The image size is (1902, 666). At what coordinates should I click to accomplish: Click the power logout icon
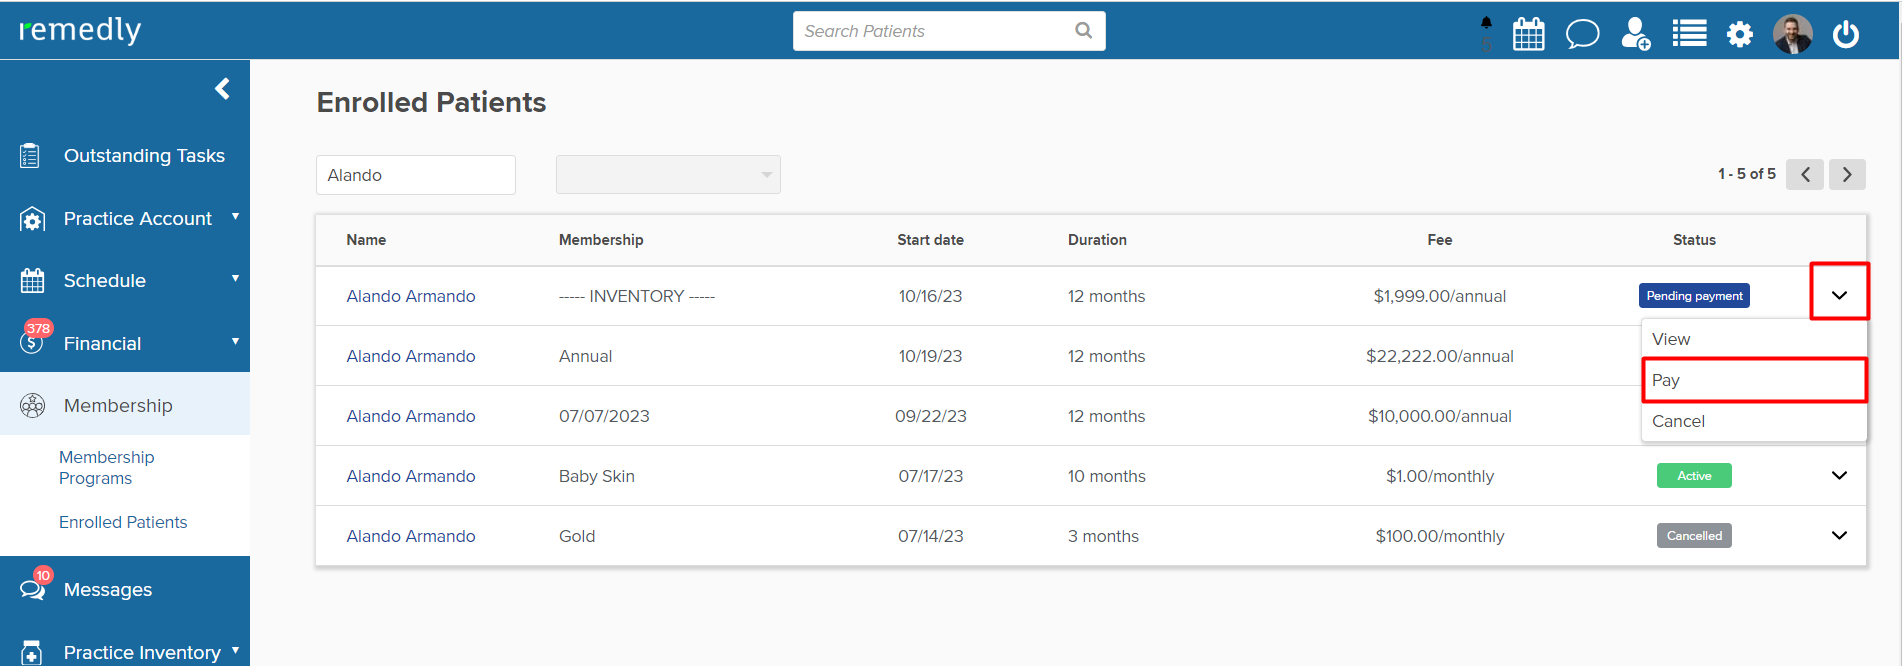(1845, 35)
